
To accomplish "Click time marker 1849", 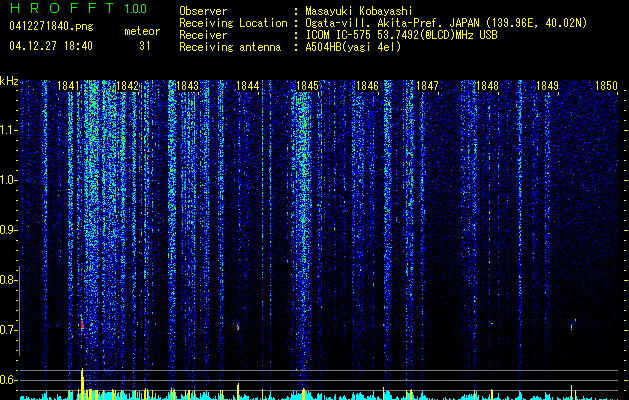I will (547, 86).
